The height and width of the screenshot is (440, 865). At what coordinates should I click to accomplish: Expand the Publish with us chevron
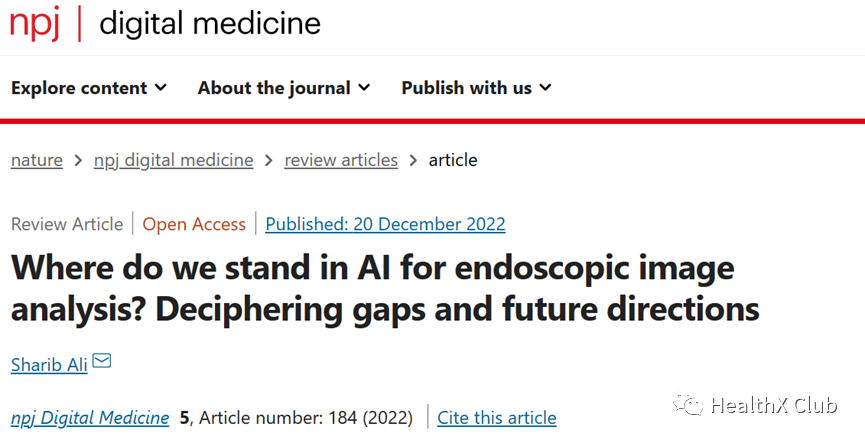coord(545,87)
